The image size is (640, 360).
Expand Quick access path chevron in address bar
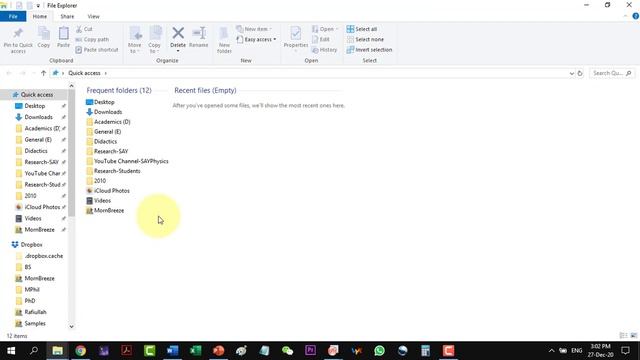coord(105,73)
